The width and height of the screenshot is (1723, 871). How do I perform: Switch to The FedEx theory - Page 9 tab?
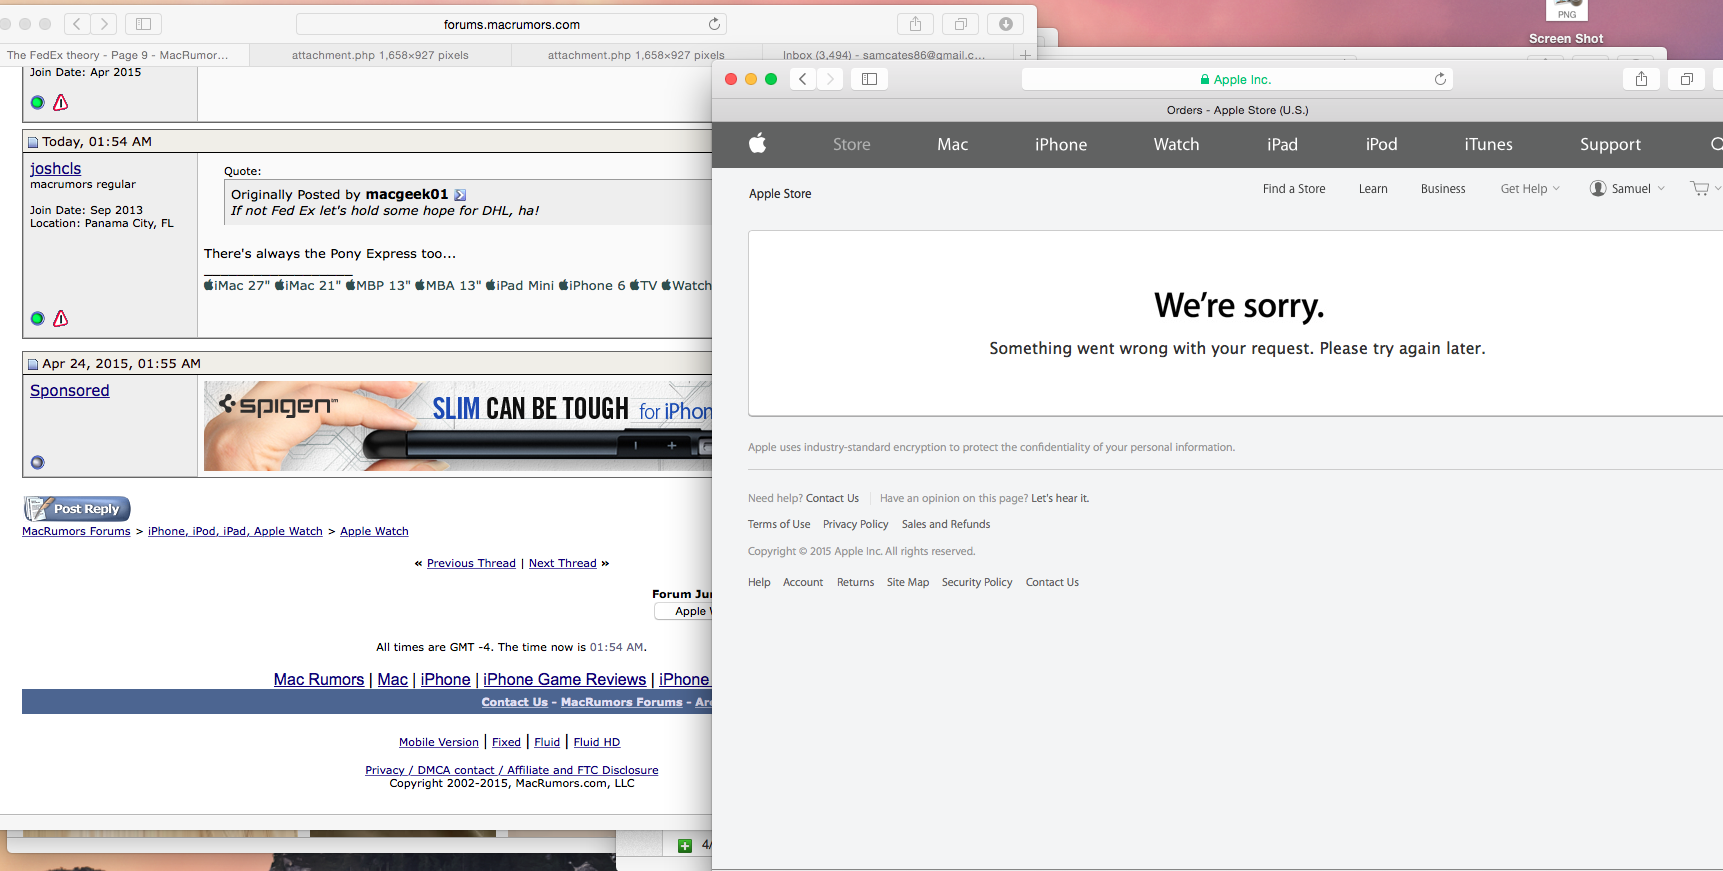(125, 55)
